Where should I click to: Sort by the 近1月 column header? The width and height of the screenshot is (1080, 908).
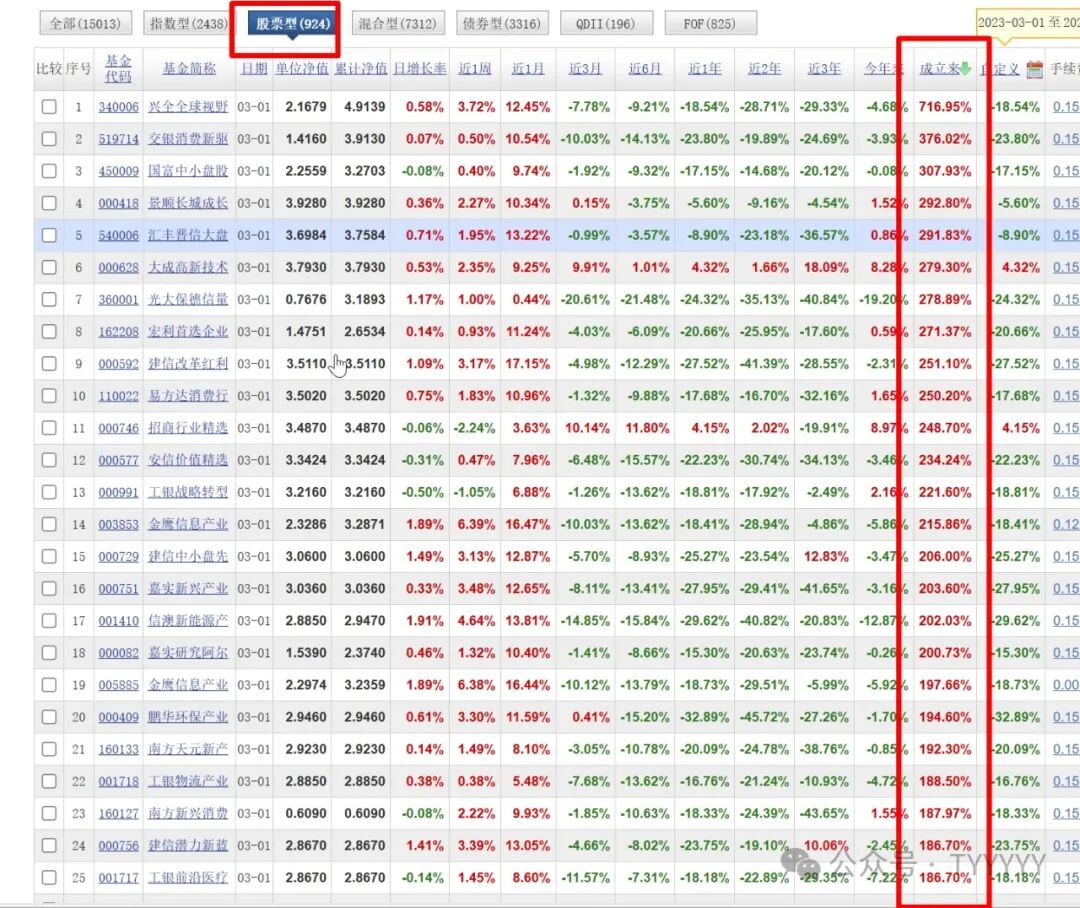[x=528, y=69]
